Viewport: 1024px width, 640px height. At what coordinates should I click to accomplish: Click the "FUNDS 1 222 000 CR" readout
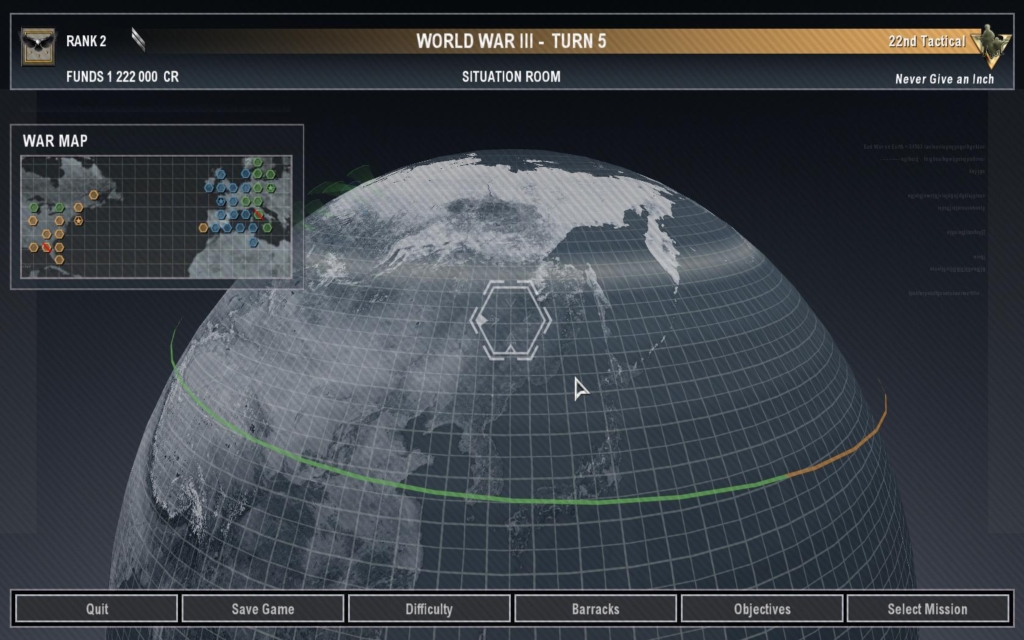tap(122, 76)
